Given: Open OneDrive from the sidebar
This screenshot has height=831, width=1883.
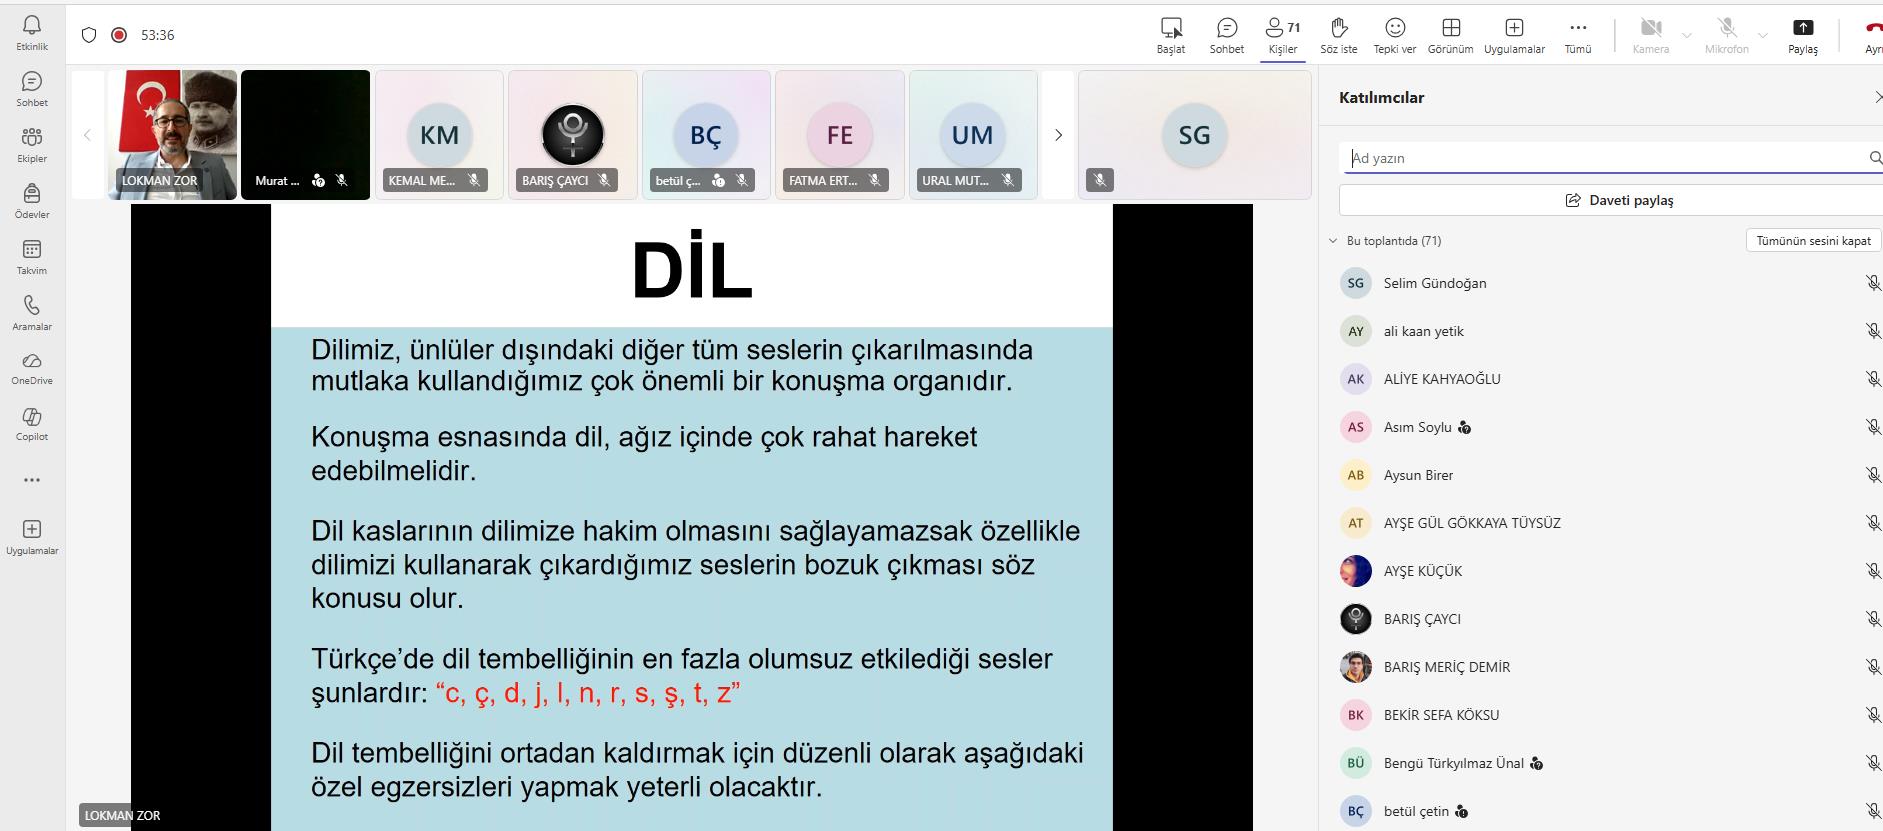Looking at the screenshot, I should click(32, 368).
